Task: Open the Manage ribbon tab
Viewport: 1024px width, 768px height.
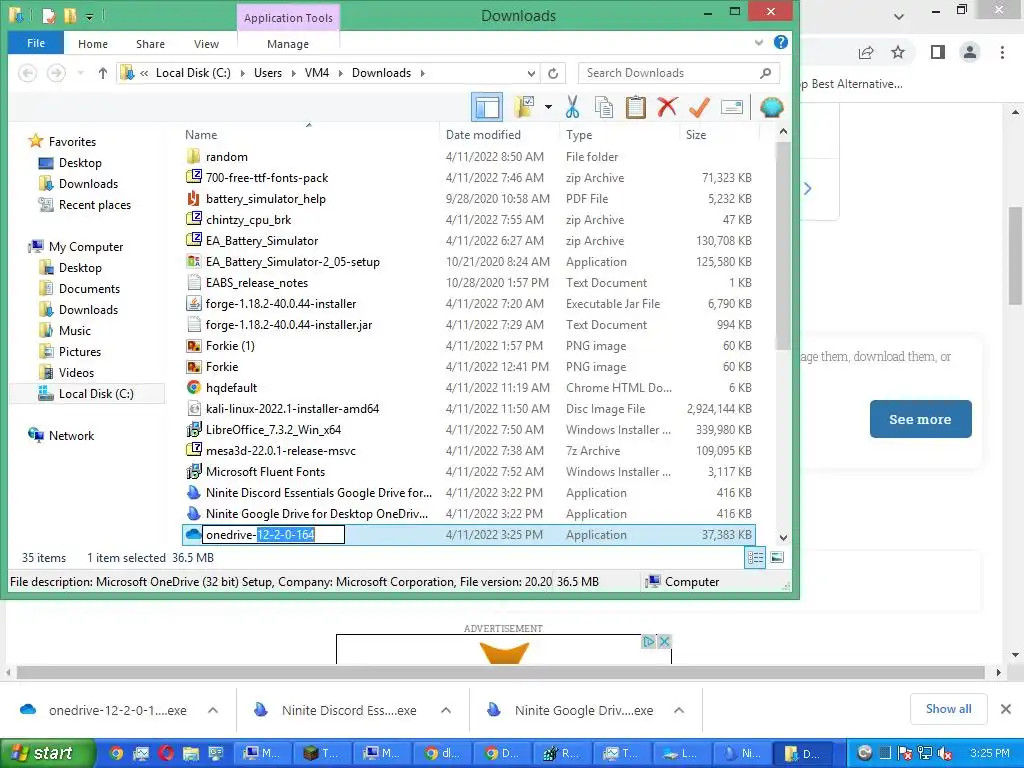Action: pos(288,44)
